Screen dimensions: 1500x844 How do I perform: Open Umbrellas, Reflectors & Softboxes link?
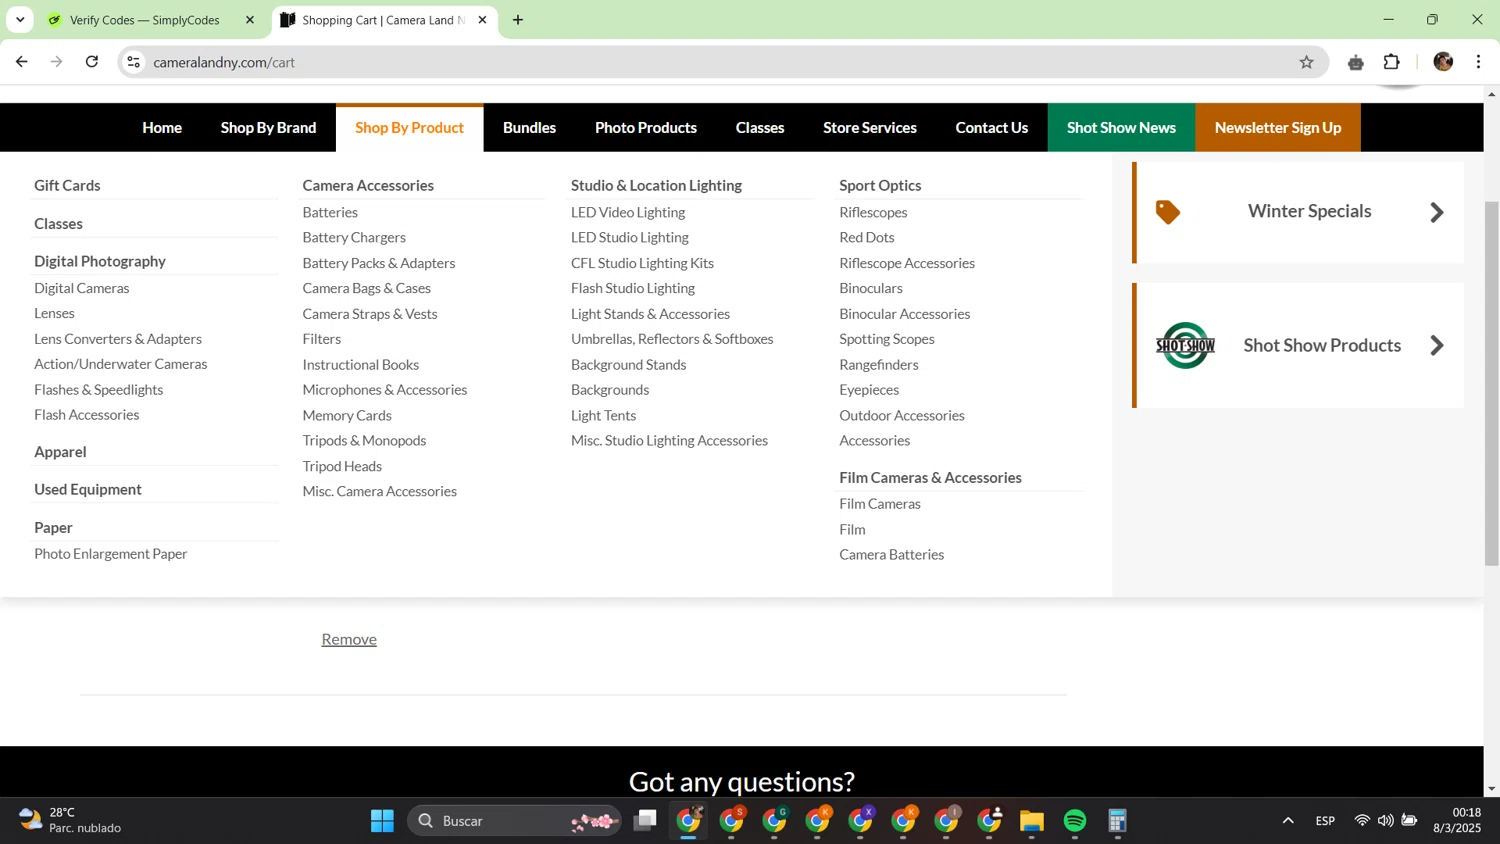(672, 338)
